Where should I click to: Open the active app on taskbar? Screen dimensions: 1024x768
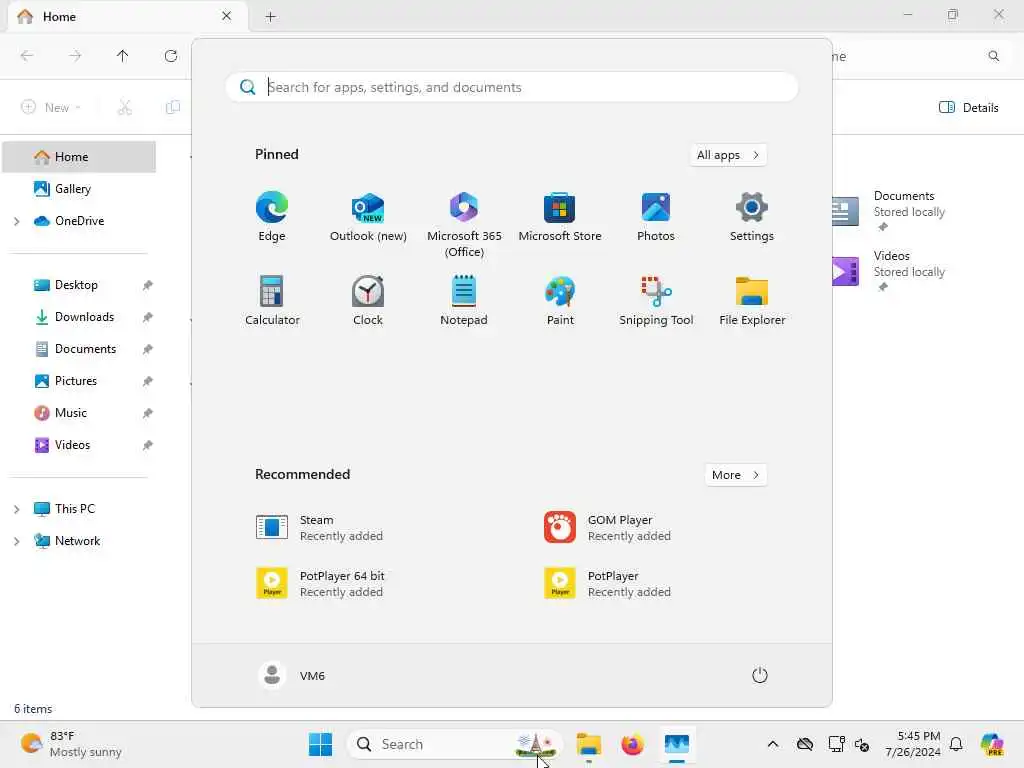point(677,744)
